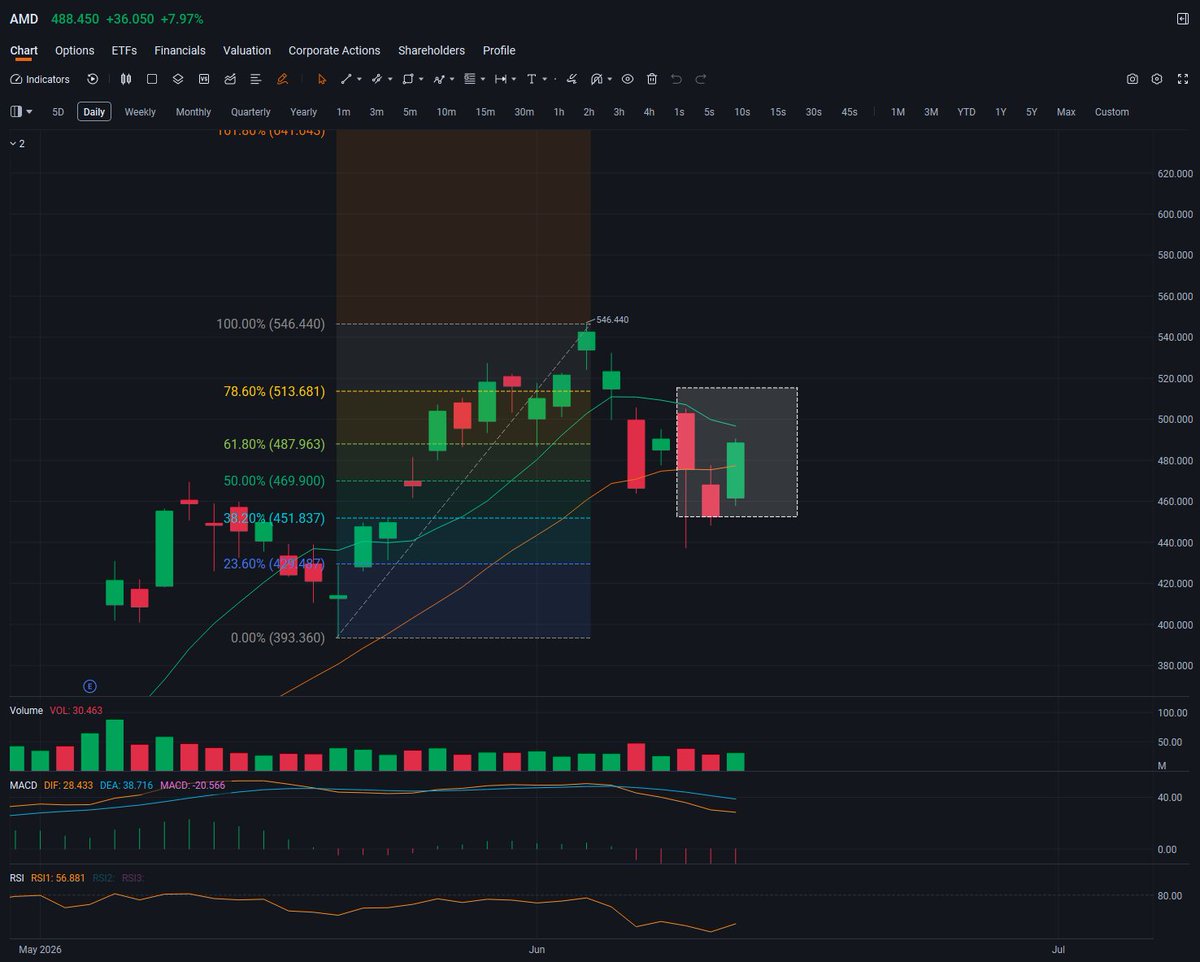Take chart snapshot with camera icon
1200x962 pixels.
[1132, 79]
